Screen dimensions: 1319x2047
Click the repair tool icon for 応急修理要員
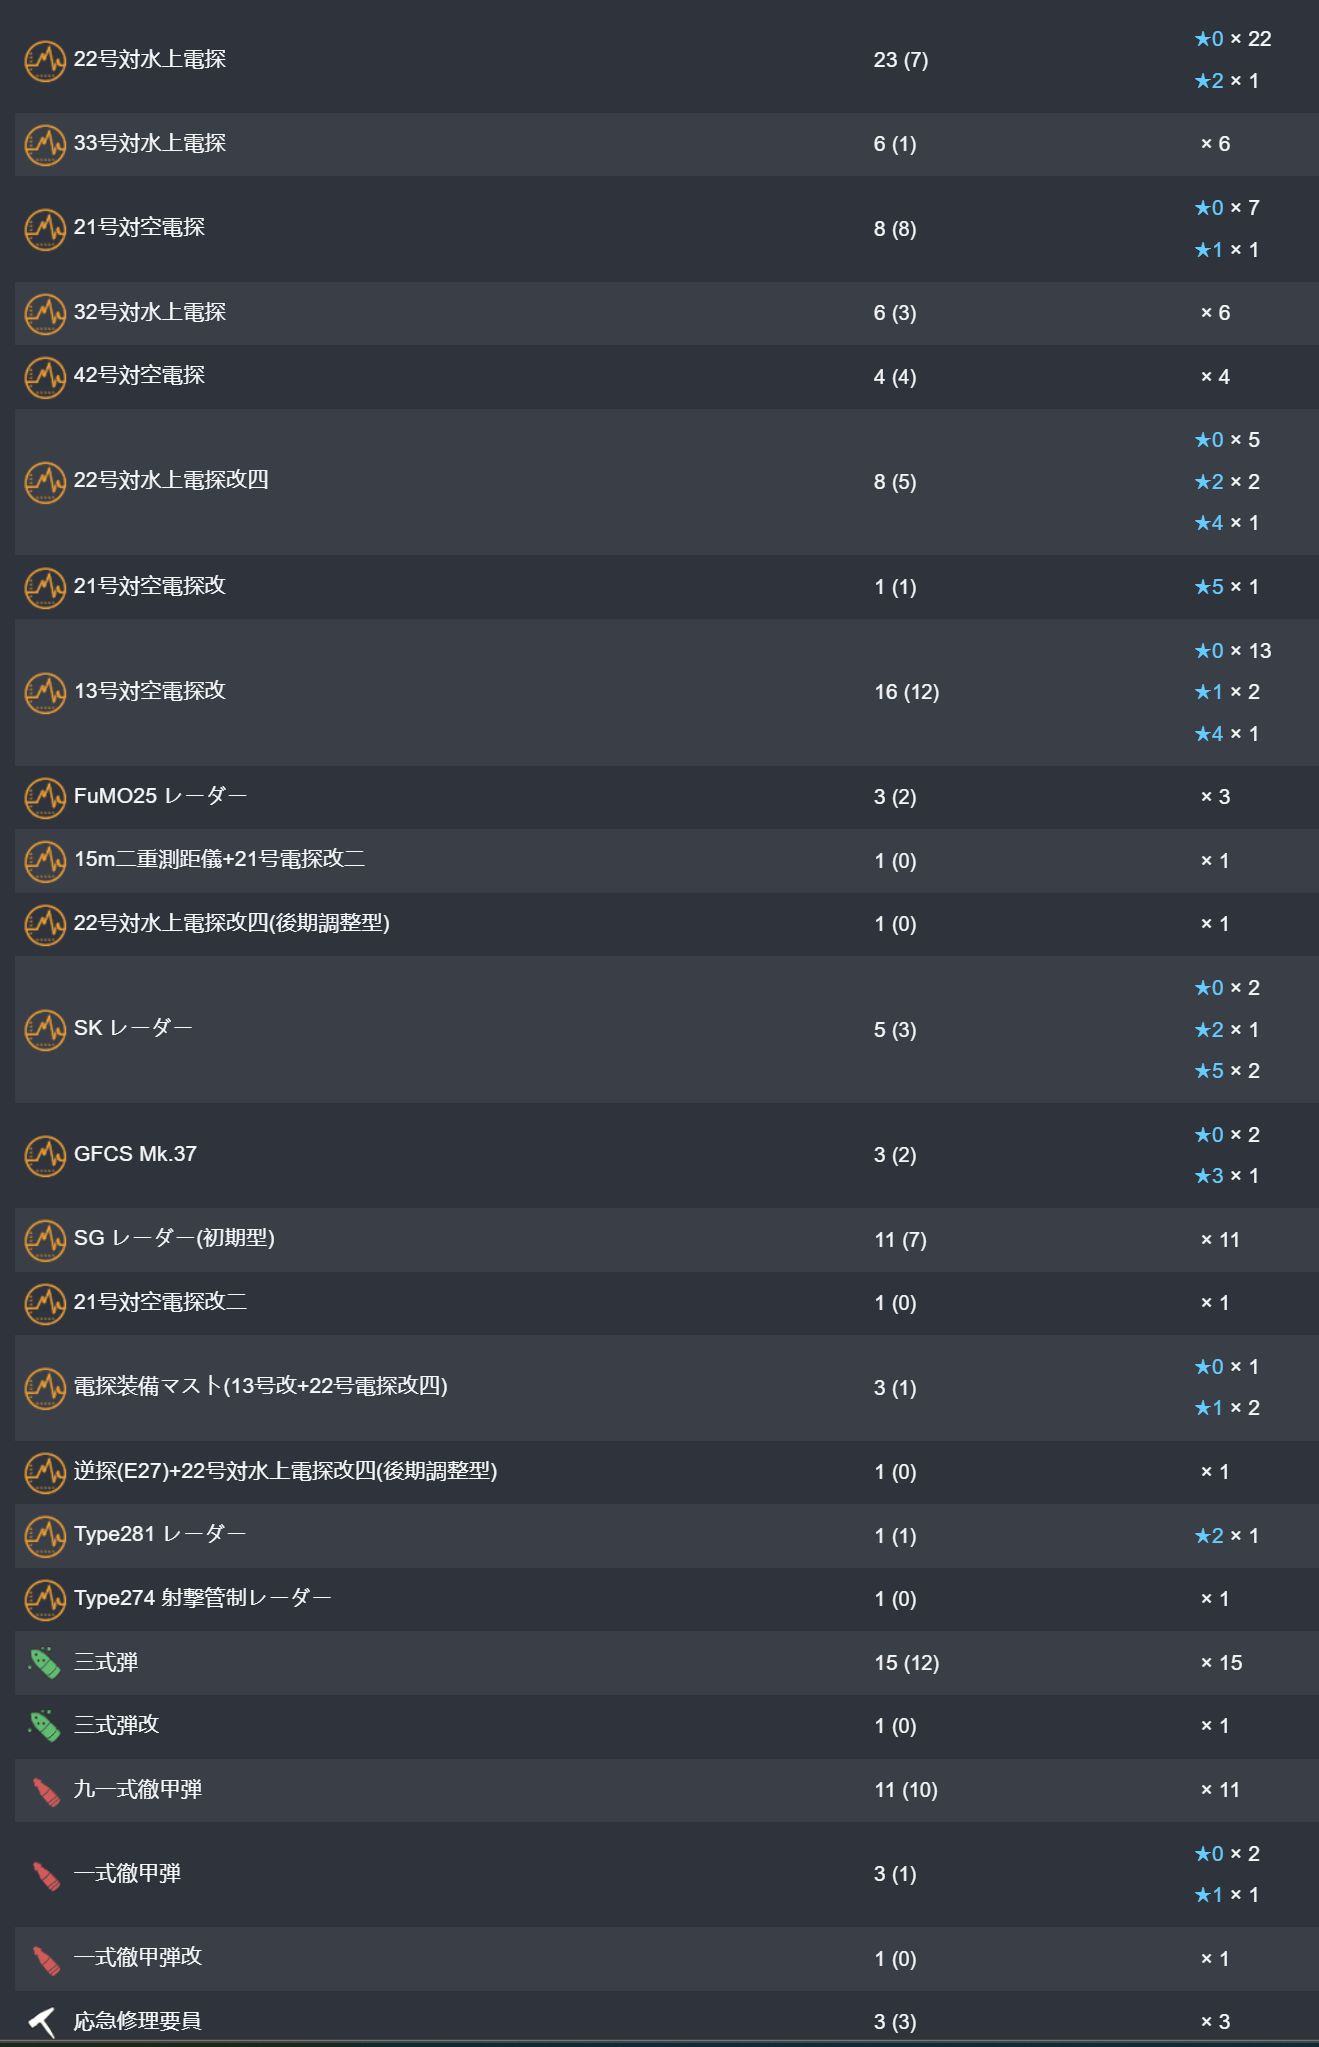pyautogui.click(x=43, y=2022)
